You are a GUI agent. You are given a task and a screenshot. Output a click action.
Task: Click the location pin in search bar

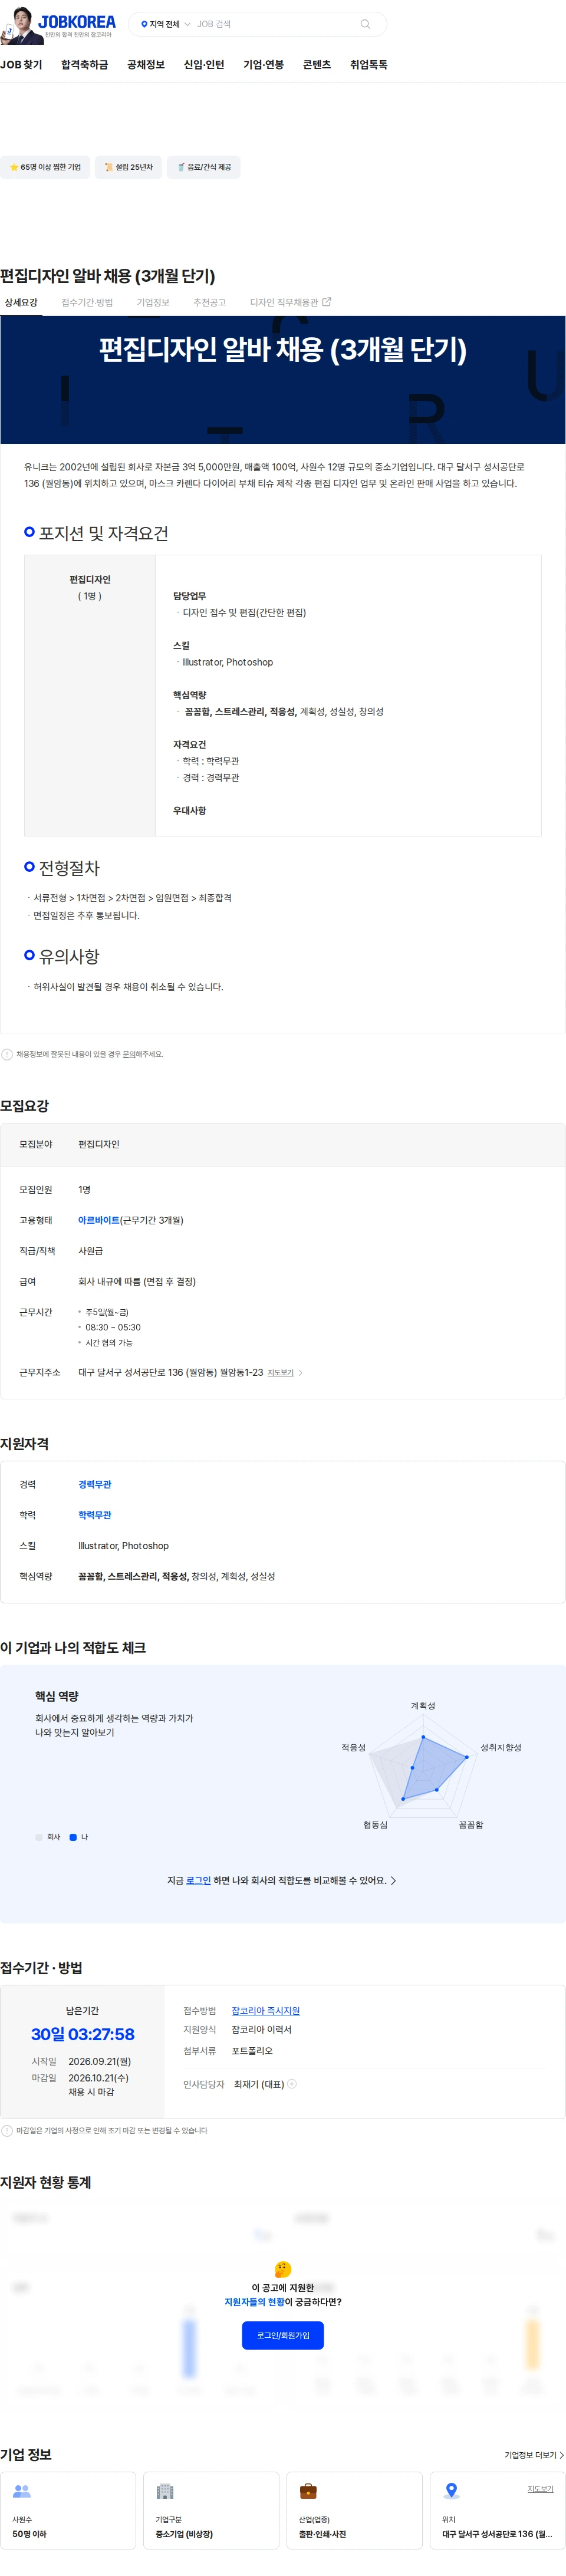(x=144, y=24)
